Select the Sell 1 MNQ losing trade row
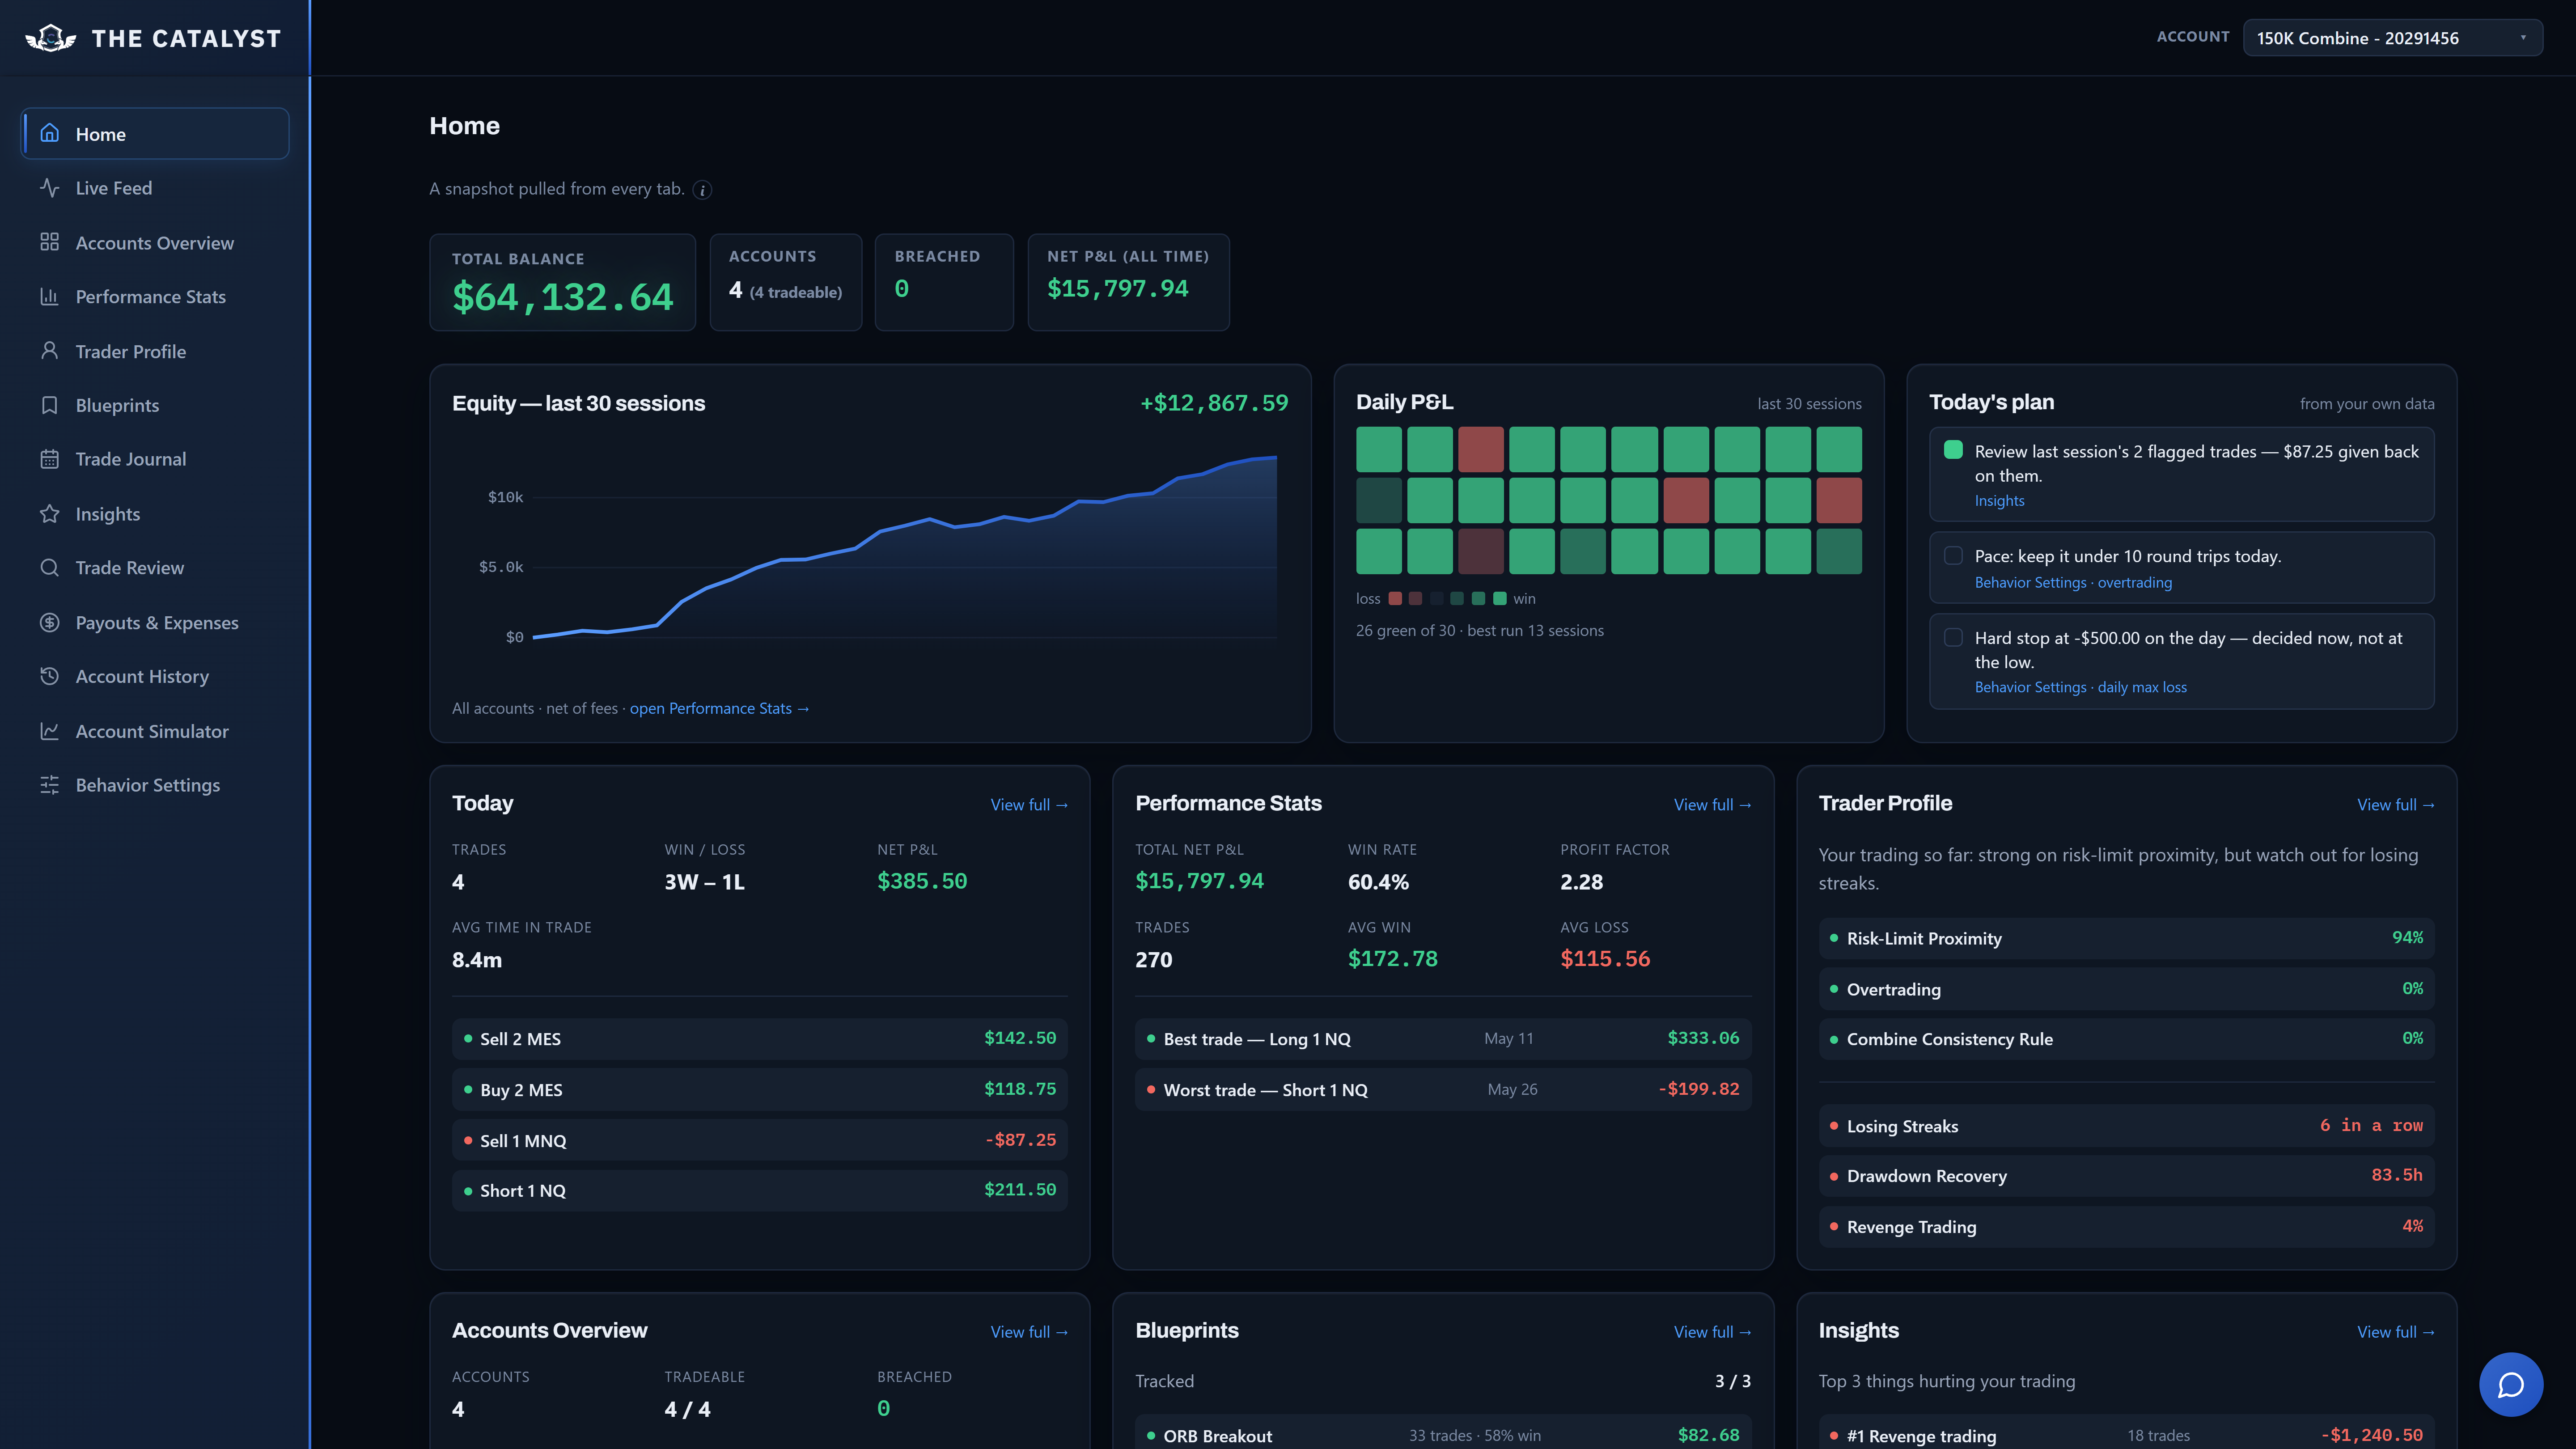The height and width of the screenshot is (1449, 2576). tap(759, 1140)
